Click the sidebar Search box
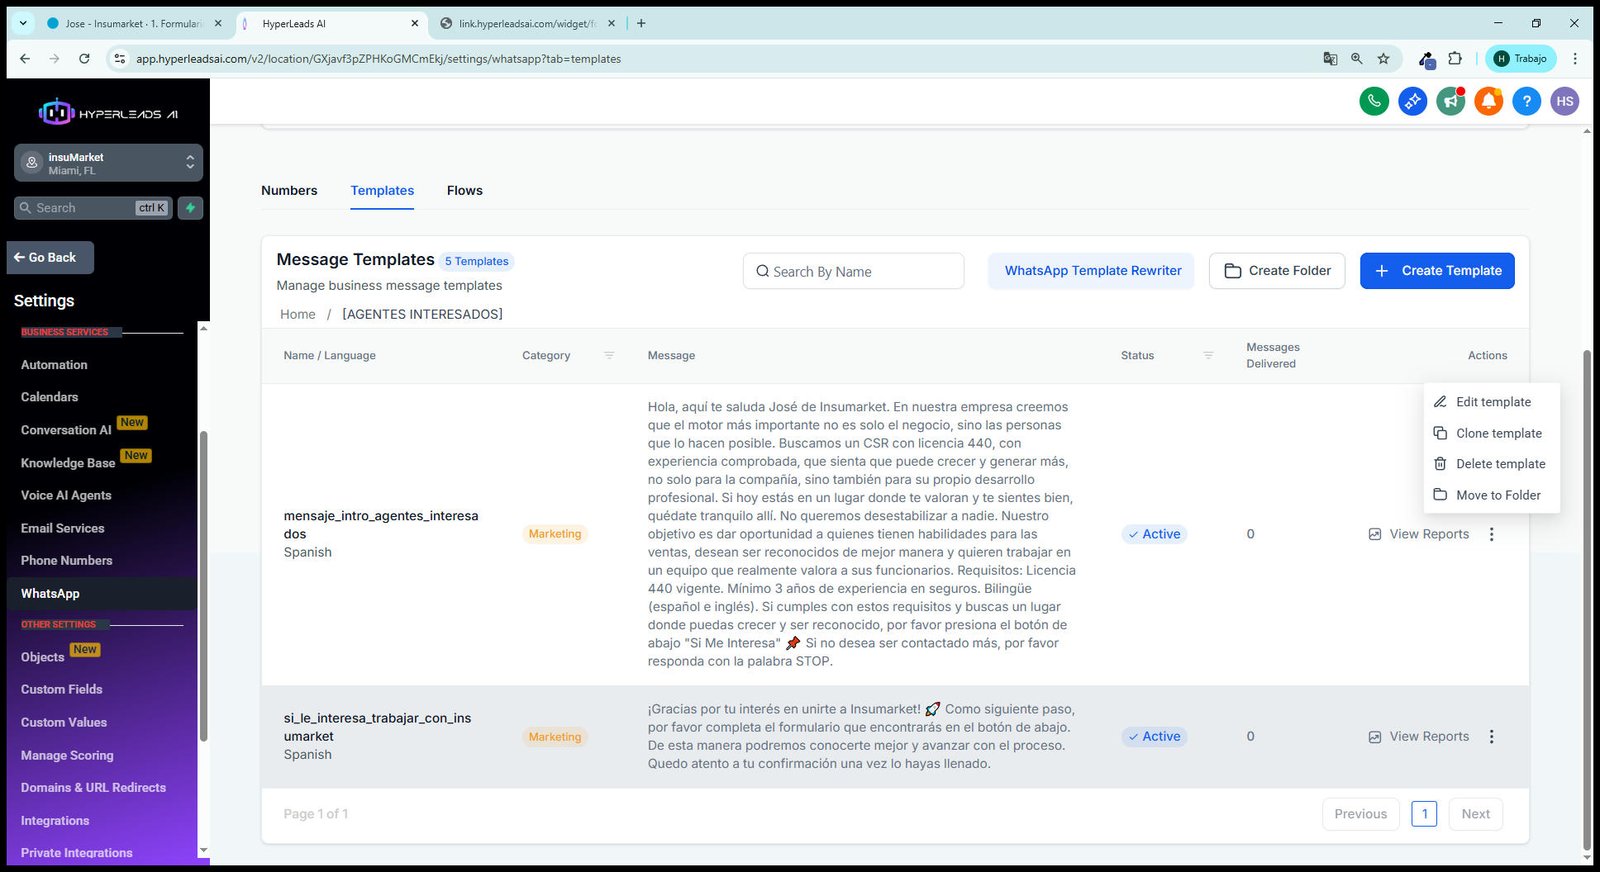The image size is (1600, 872). point(94,208)
